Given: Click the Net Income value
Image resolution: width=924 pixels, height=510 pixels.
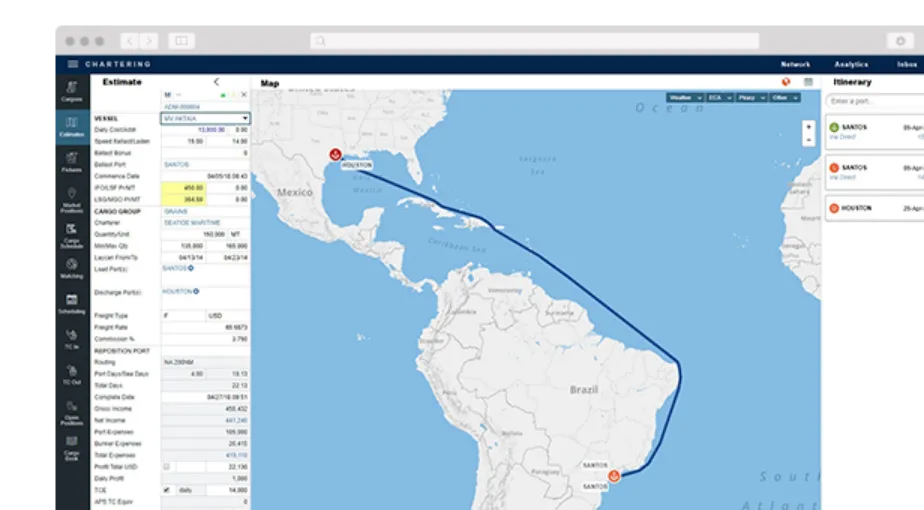Looking at the screenshot, I should (236, 420).
